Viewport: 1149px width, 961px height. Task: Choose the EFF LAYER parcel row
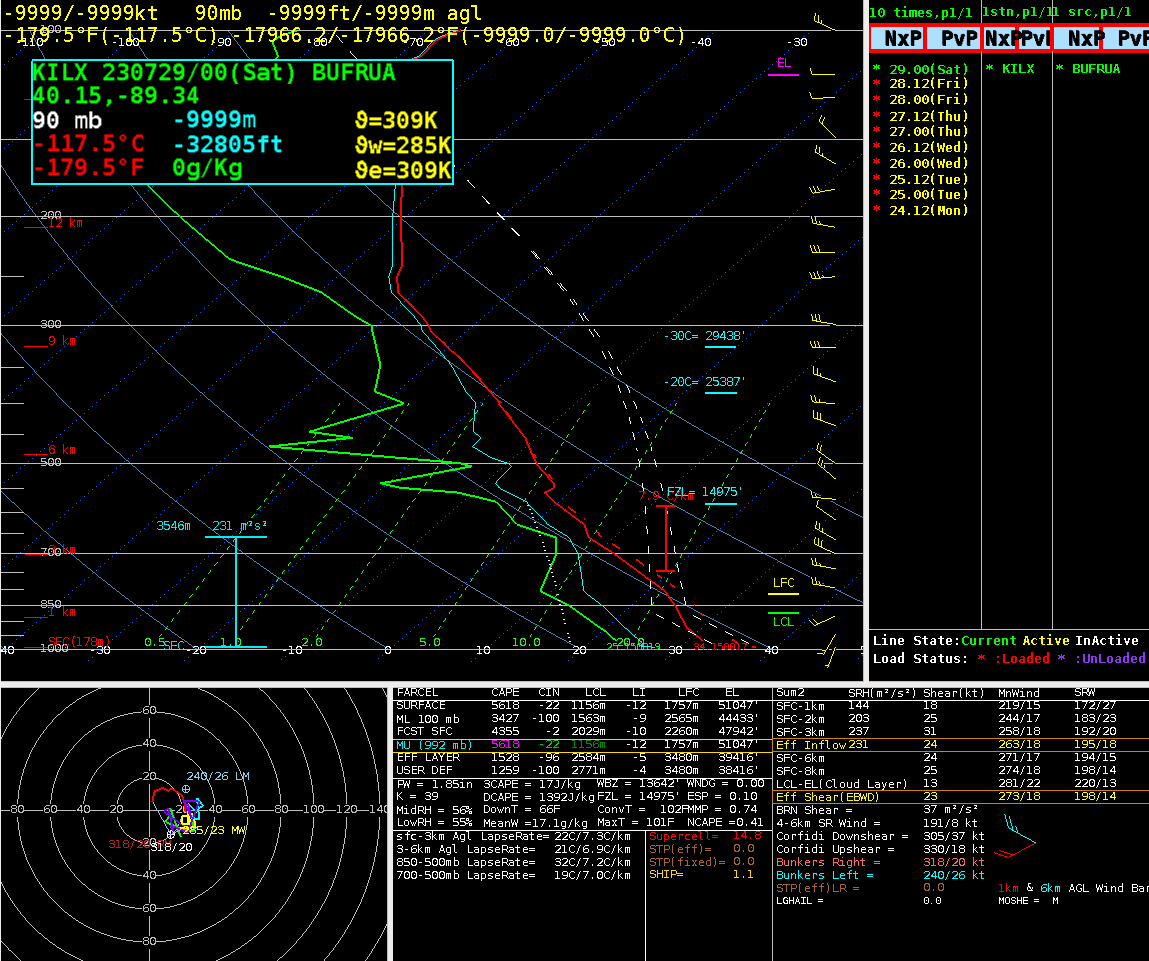click(x=583, y=757)
